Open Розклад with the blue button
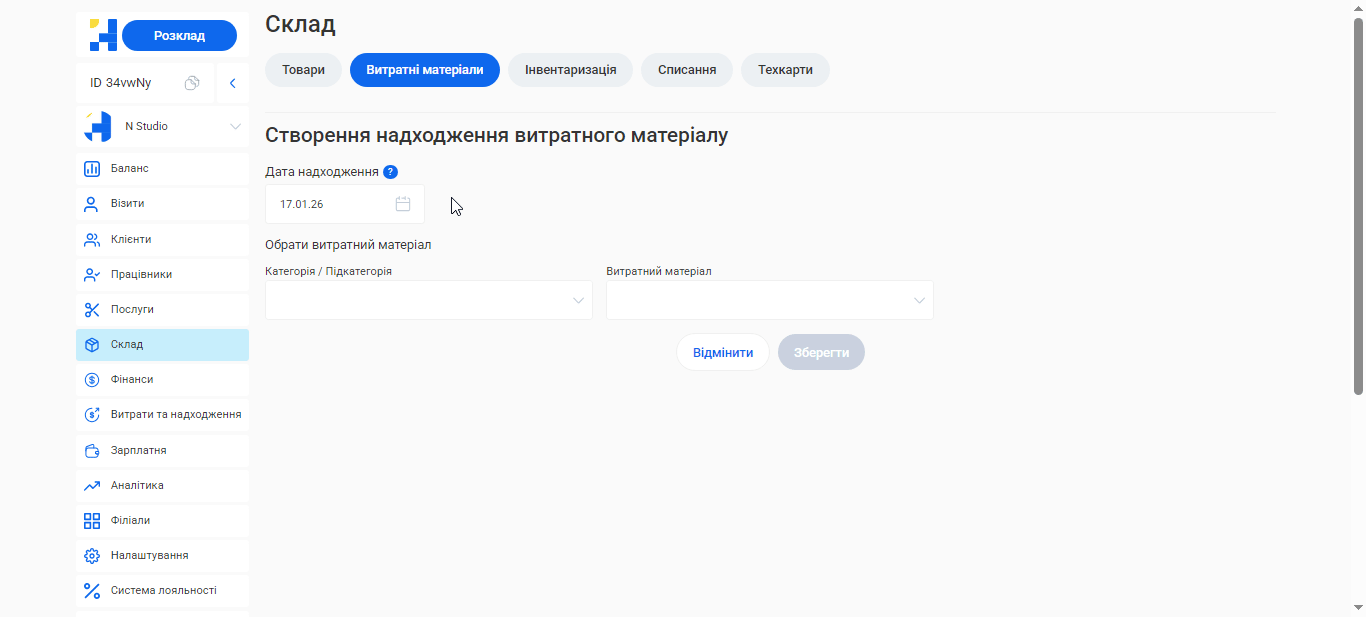 point(179,34)
